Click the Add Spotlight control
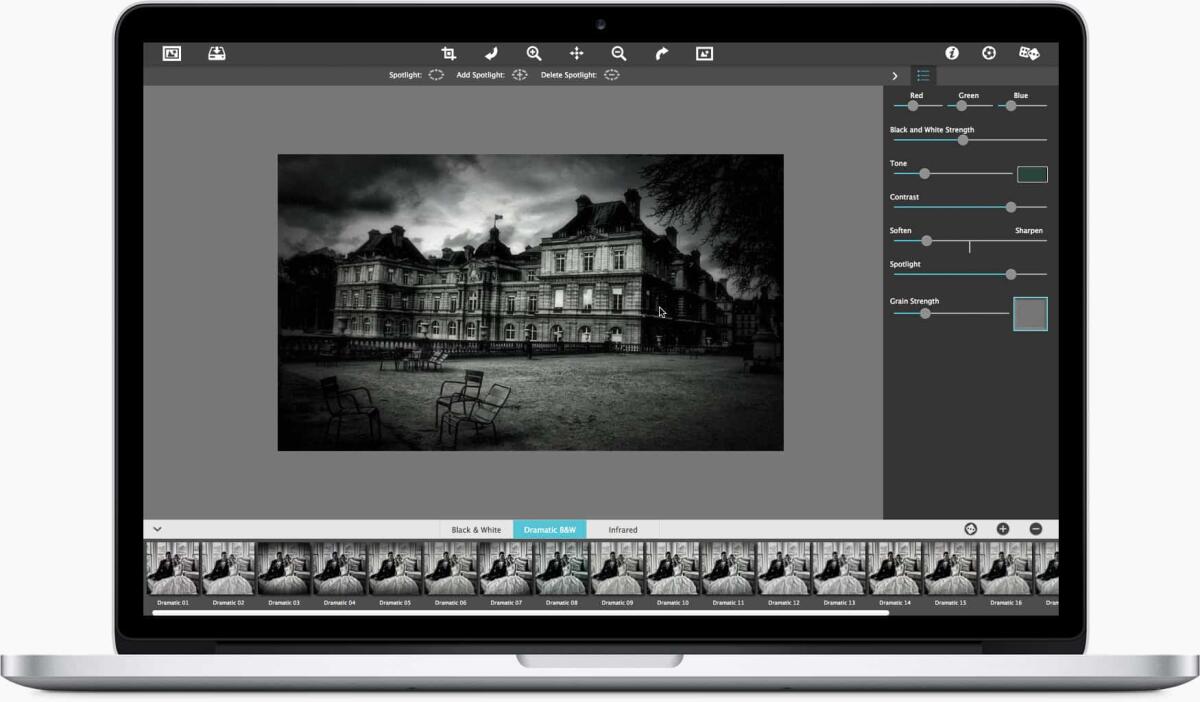The height and width of the screenshot is (702, 1200). pos(519,74)
